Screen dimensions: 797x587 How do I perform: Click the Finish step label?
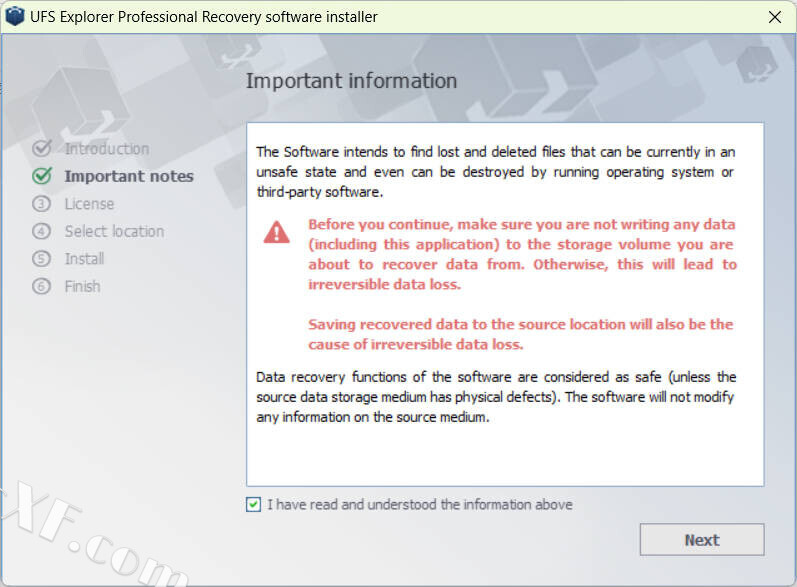click(x=82, y=286)
